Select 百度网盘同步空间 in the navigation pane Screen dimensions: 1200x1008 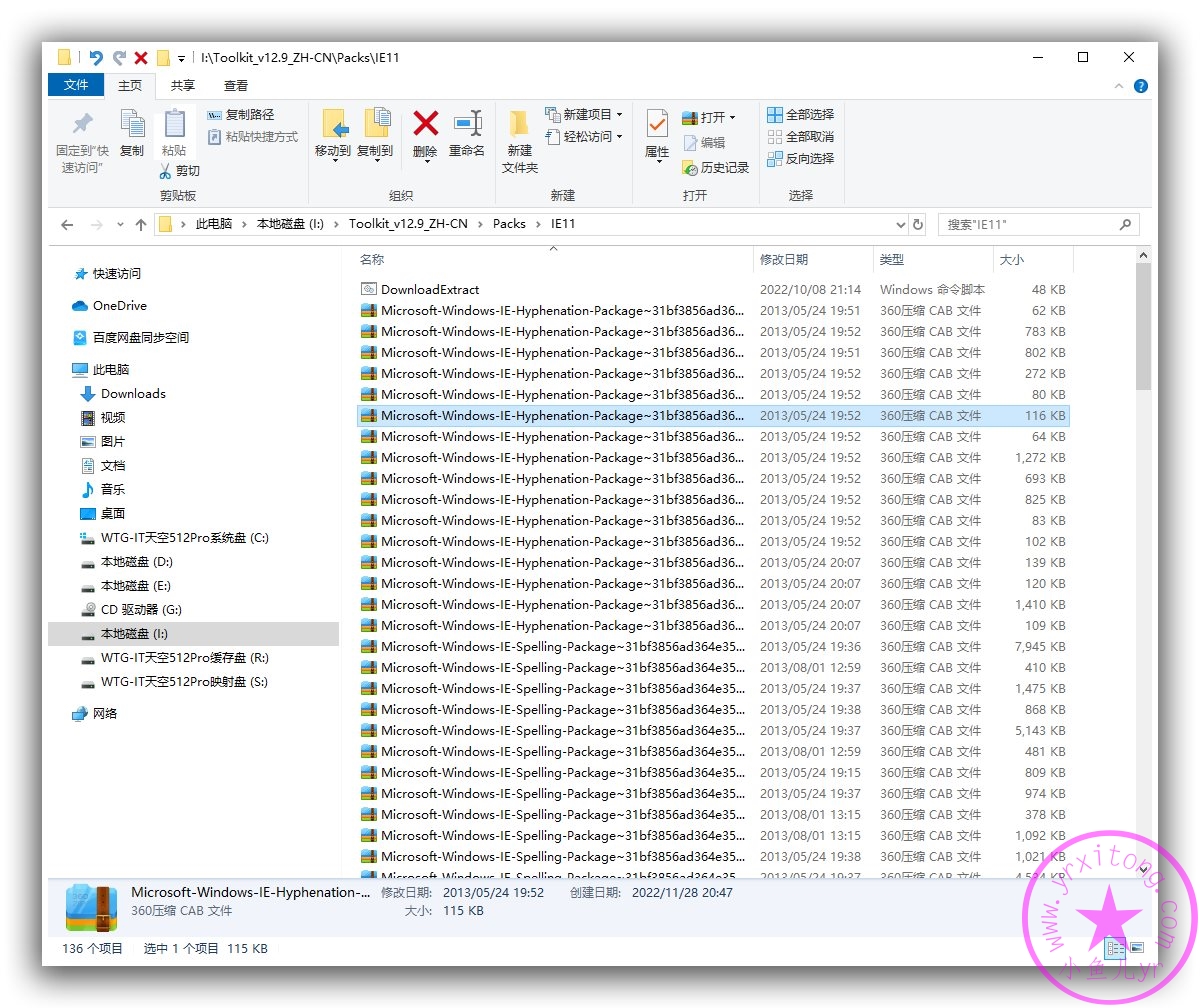(x=131, y=338)
